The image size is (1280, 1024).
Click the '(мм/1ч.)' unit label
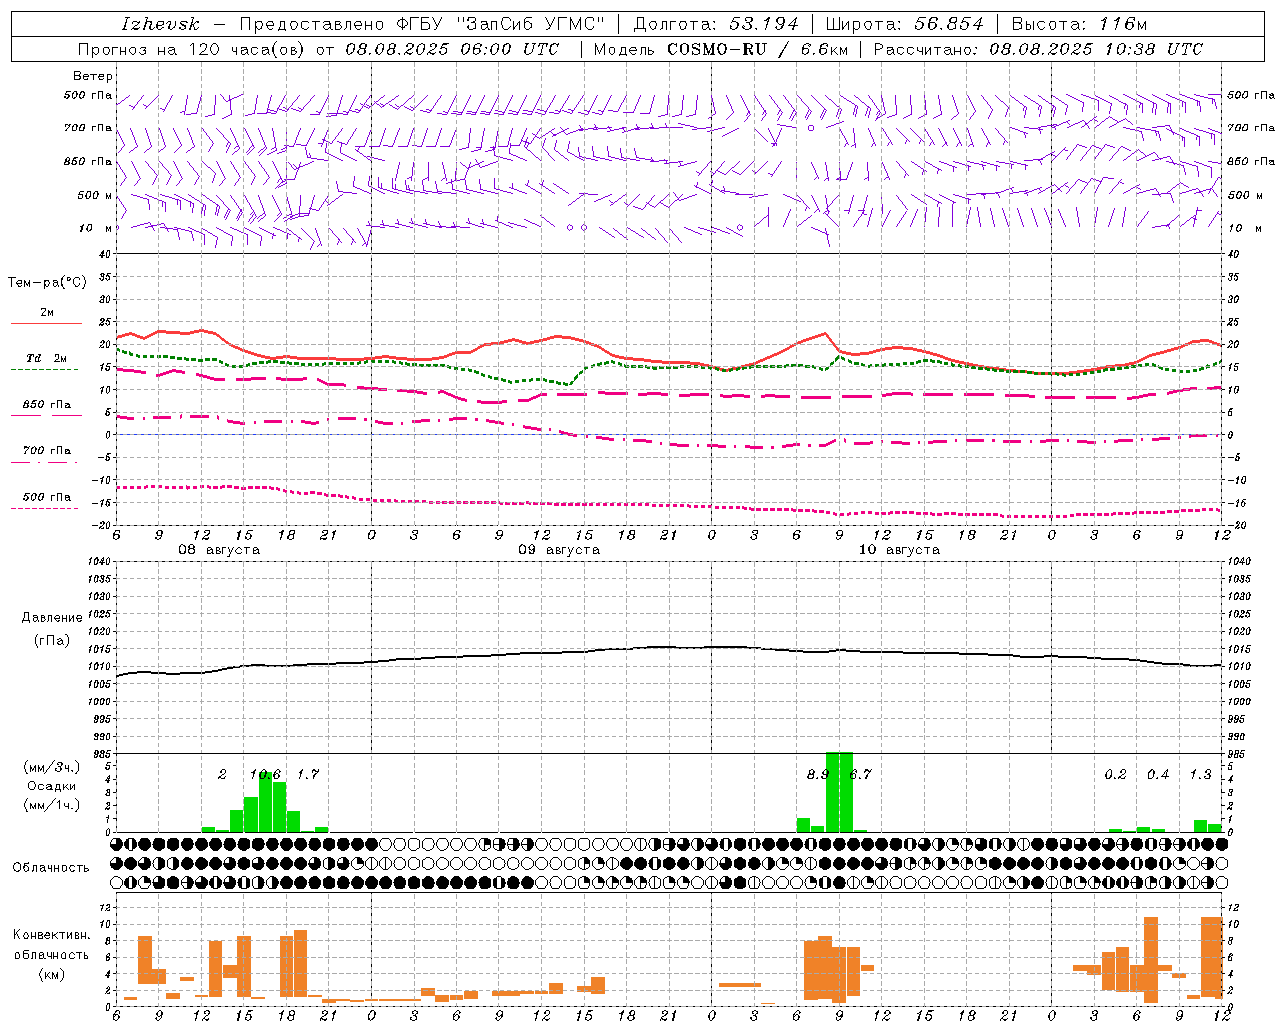pos(52,805)
